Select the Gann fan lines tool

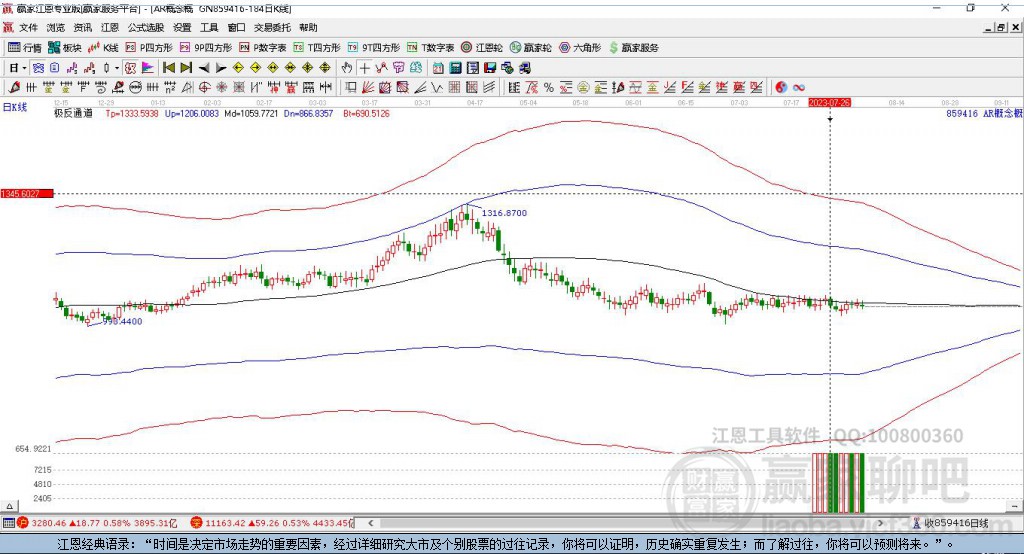point(368,88)
